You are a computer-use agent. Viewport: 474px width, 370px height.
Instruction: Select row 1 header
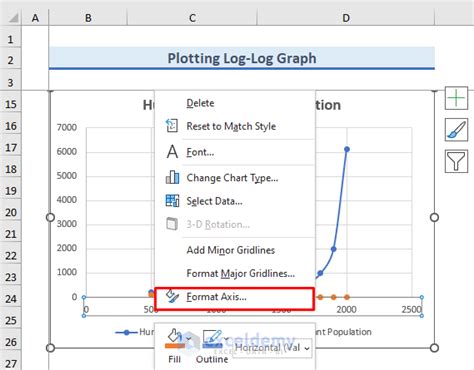[11, 40]
